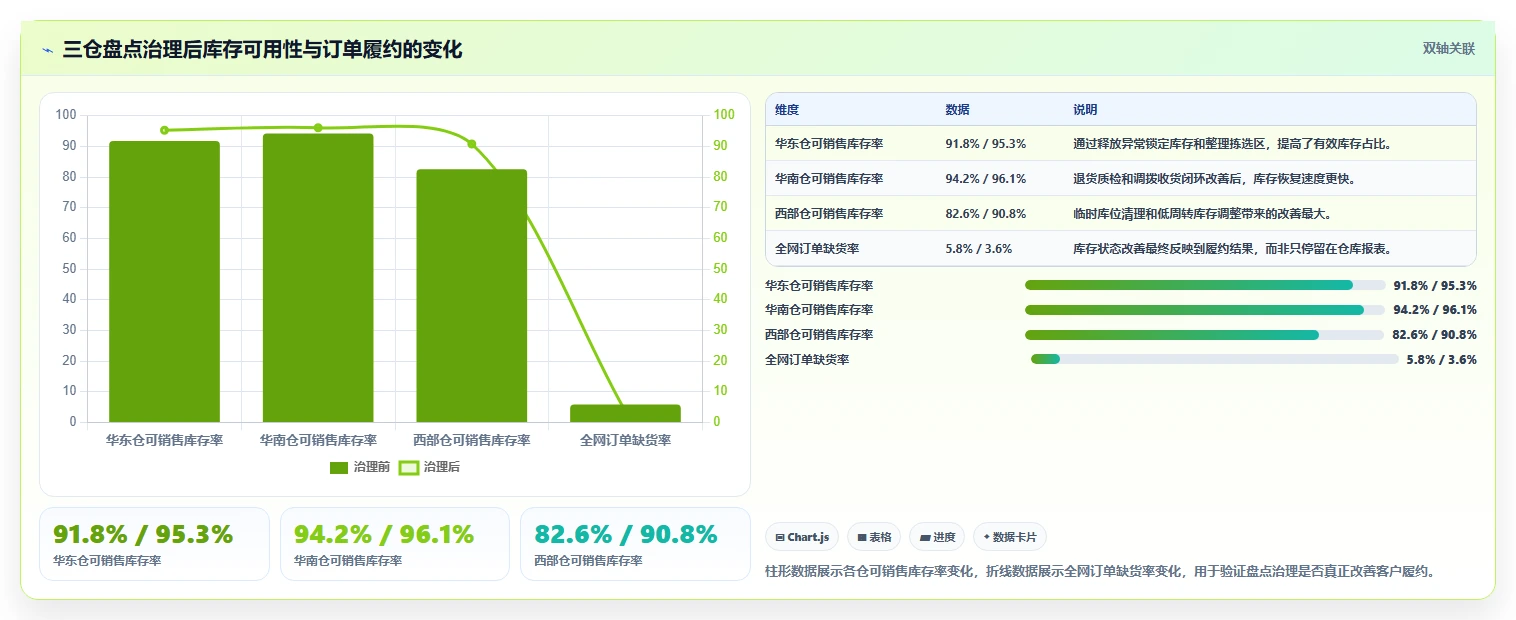Viewport: 1516px width, 620px height.
Task: Open the 91.8% / 95.3% data card
Action: pyautogui.click(x=154, y=544)
